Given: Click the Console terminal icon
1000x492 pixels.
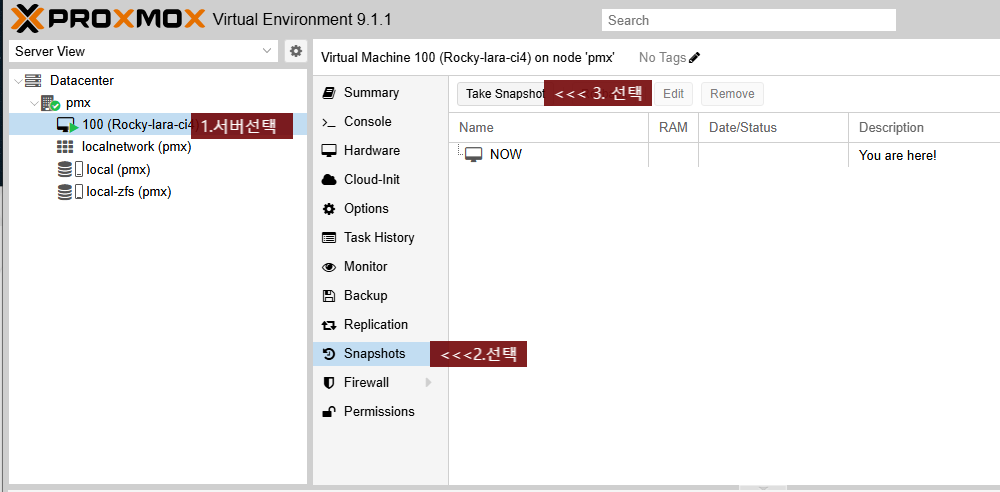Looking at the screenshot, I should [328, 122].
